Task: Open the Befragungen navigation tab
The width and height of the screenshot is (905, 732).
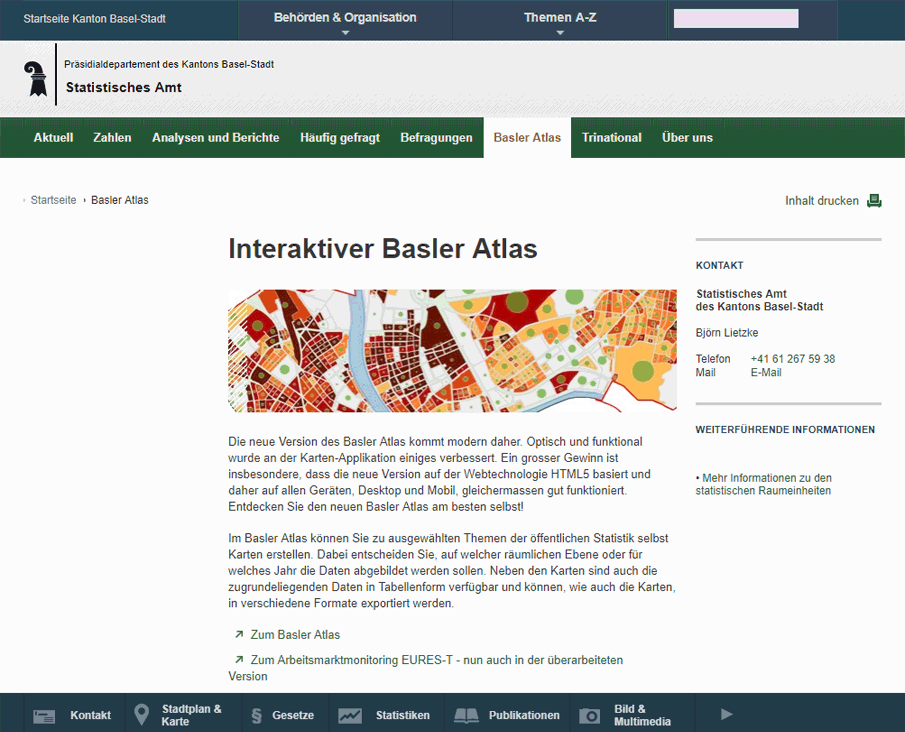Action: click(436, 137)
